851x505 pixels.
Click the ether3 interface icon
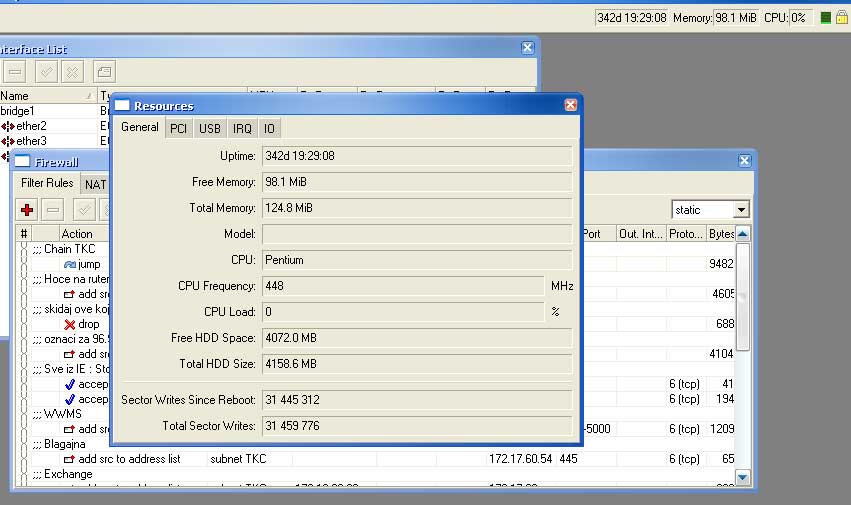8,142
